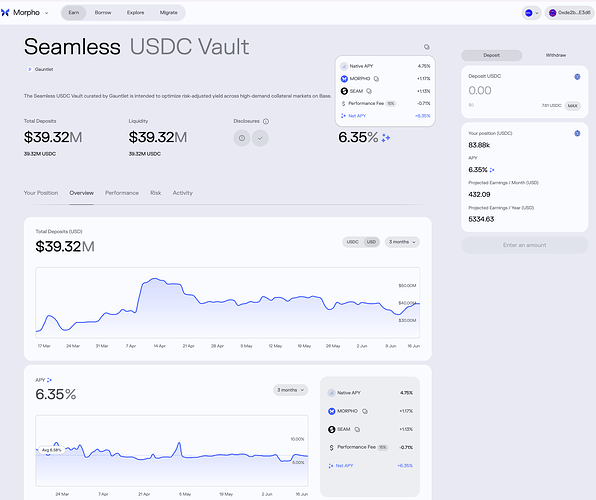Click the MAX button
The width and height of the screenshot is (596, 500).
(x=572, y=106)
